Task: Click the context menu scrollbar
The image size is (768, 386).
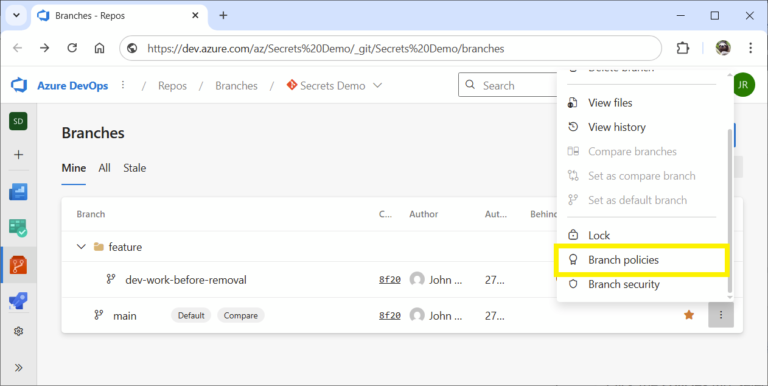Action: tap(730, 210)
